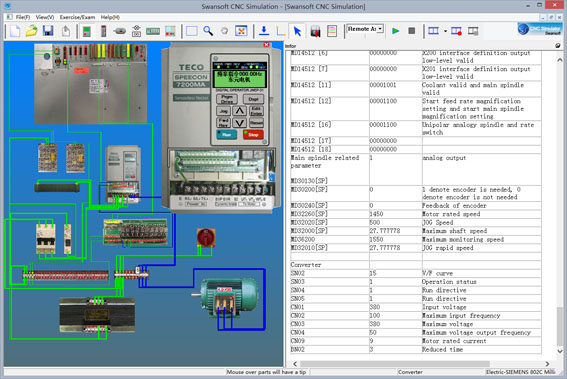Screen dimensions: 567x379
Task: Stop simulation with gray square button
Action: (412, 31)
